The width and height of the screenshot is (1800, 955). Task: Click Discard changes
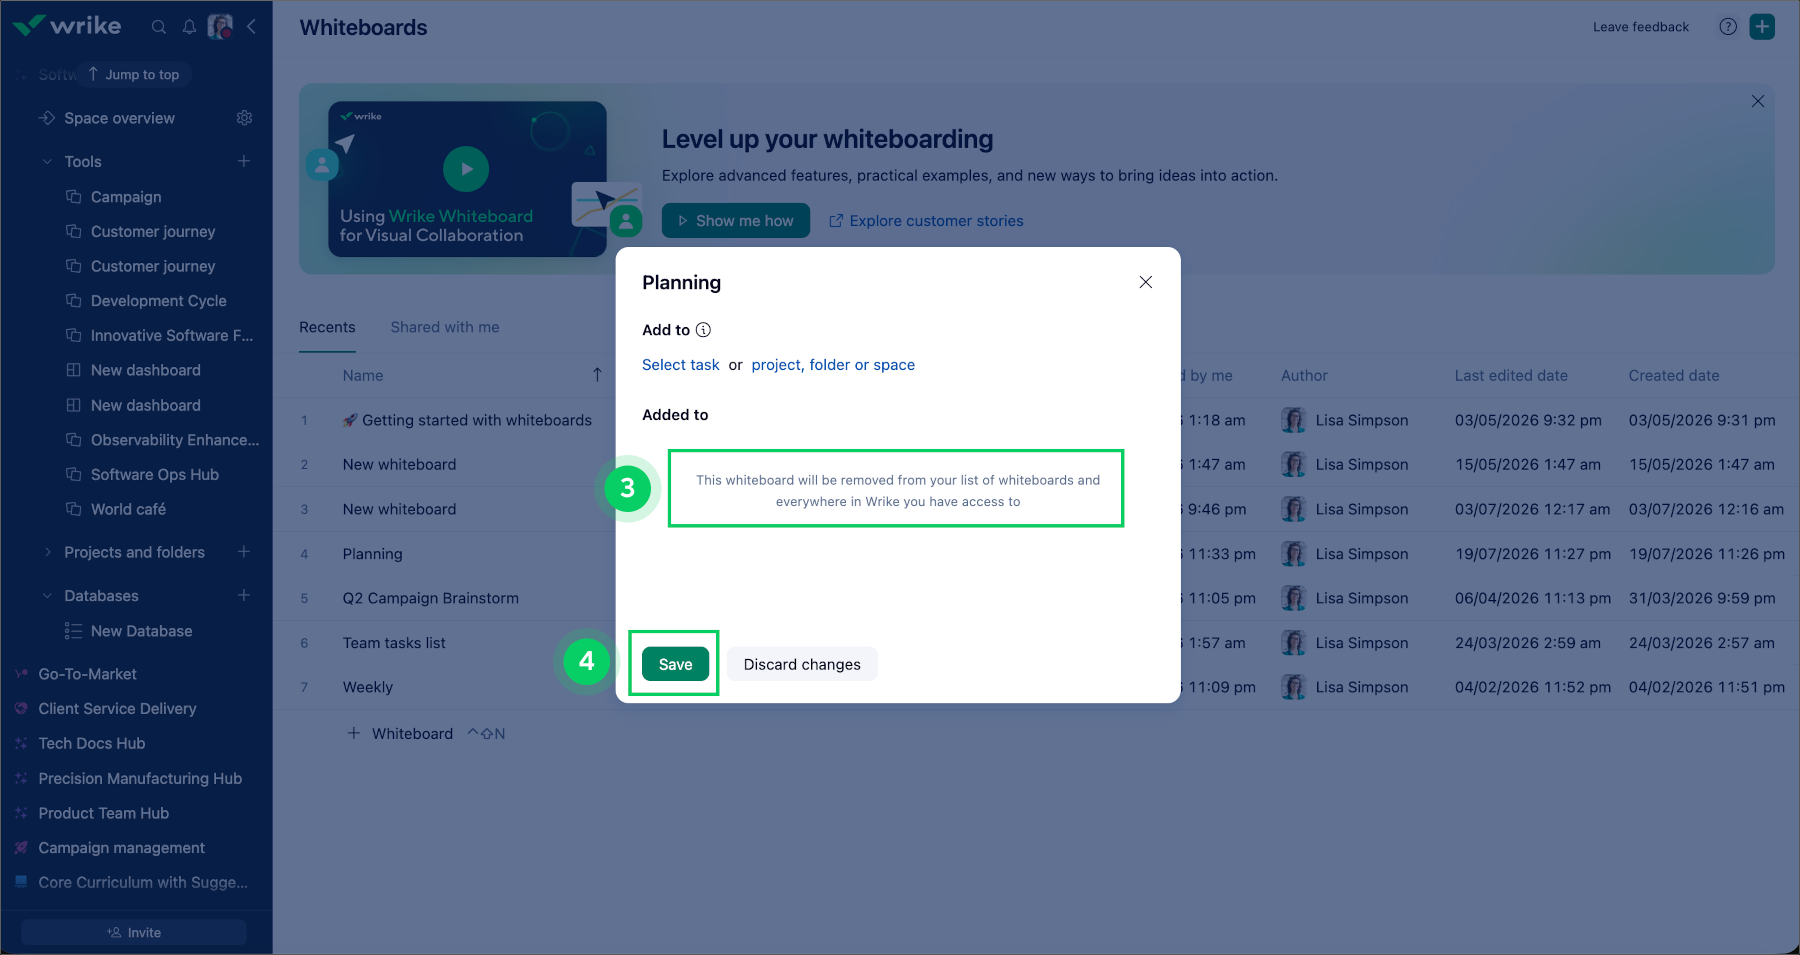tap(802, 664)
